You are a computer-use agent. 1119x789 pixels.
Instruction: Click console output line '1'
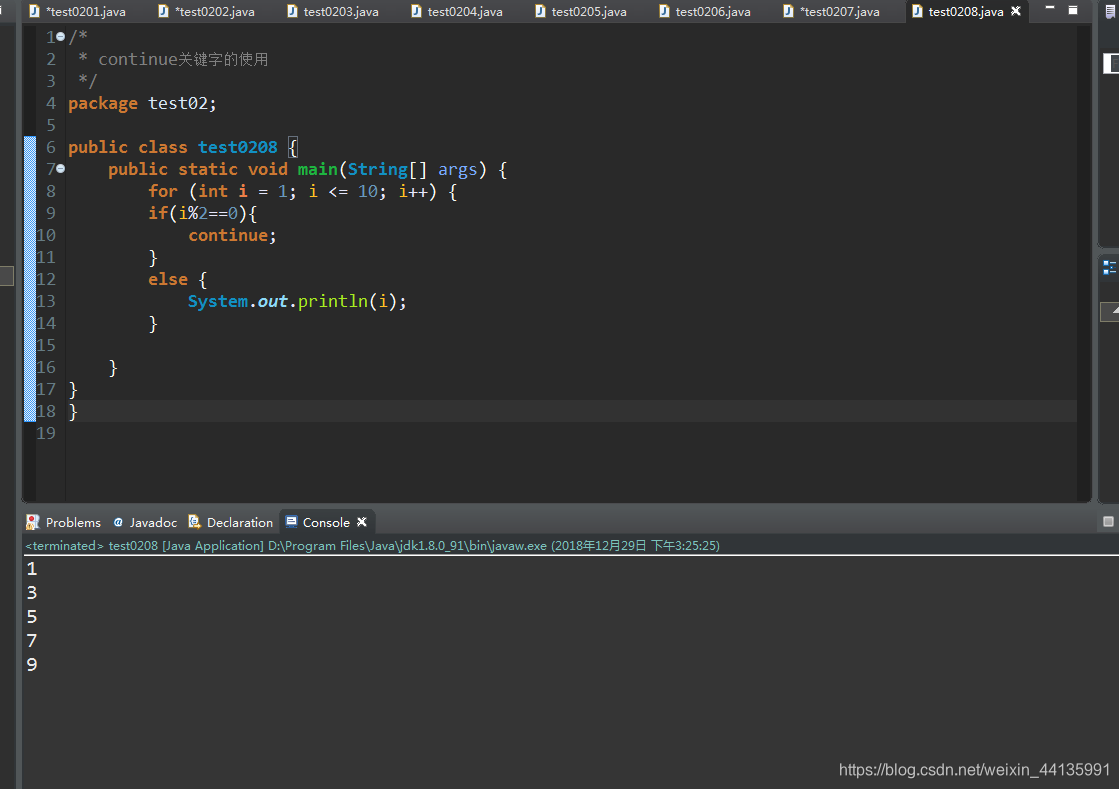click(x=31, y=569)
